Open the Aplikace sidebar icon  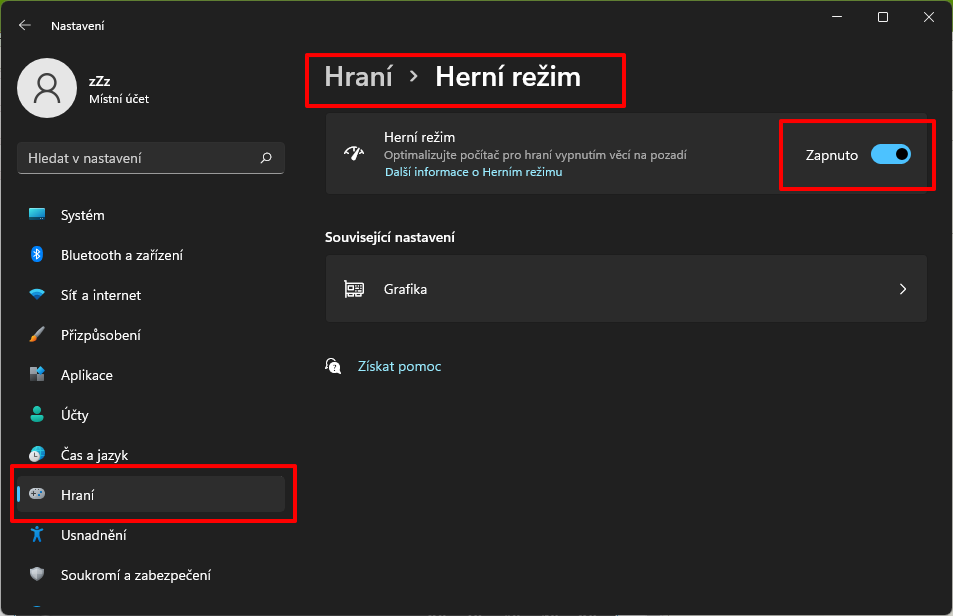(x=37, y=375)
